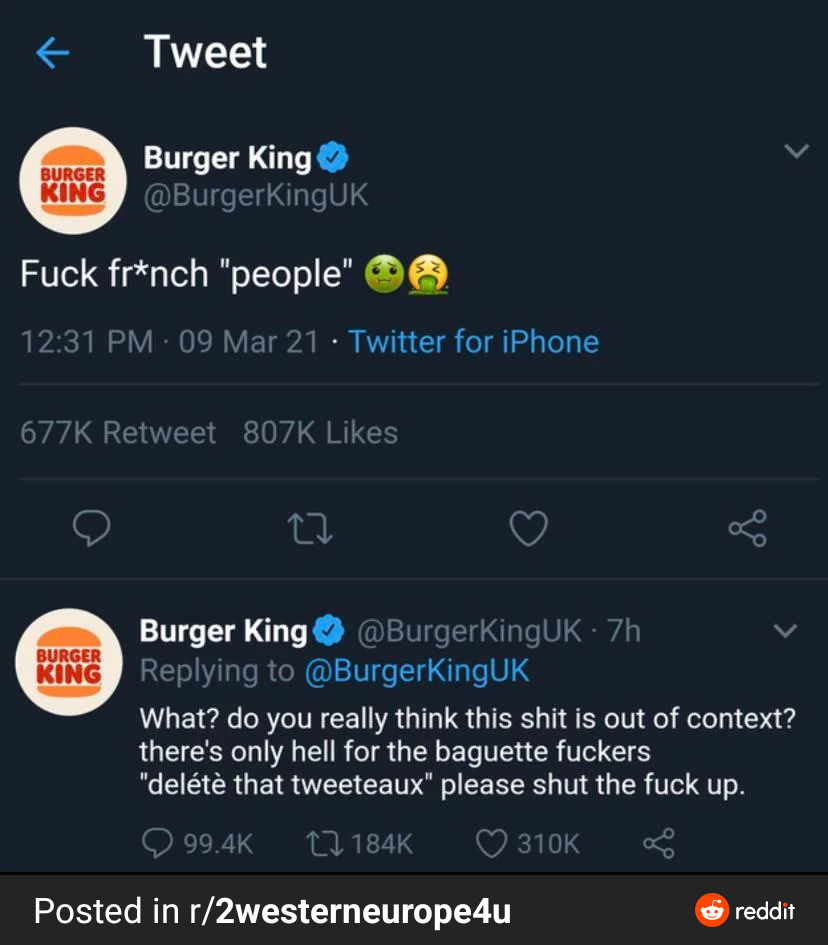Open the reply tweet's comment icon
The height and width of the screenshot is (945, 828).
157,844
